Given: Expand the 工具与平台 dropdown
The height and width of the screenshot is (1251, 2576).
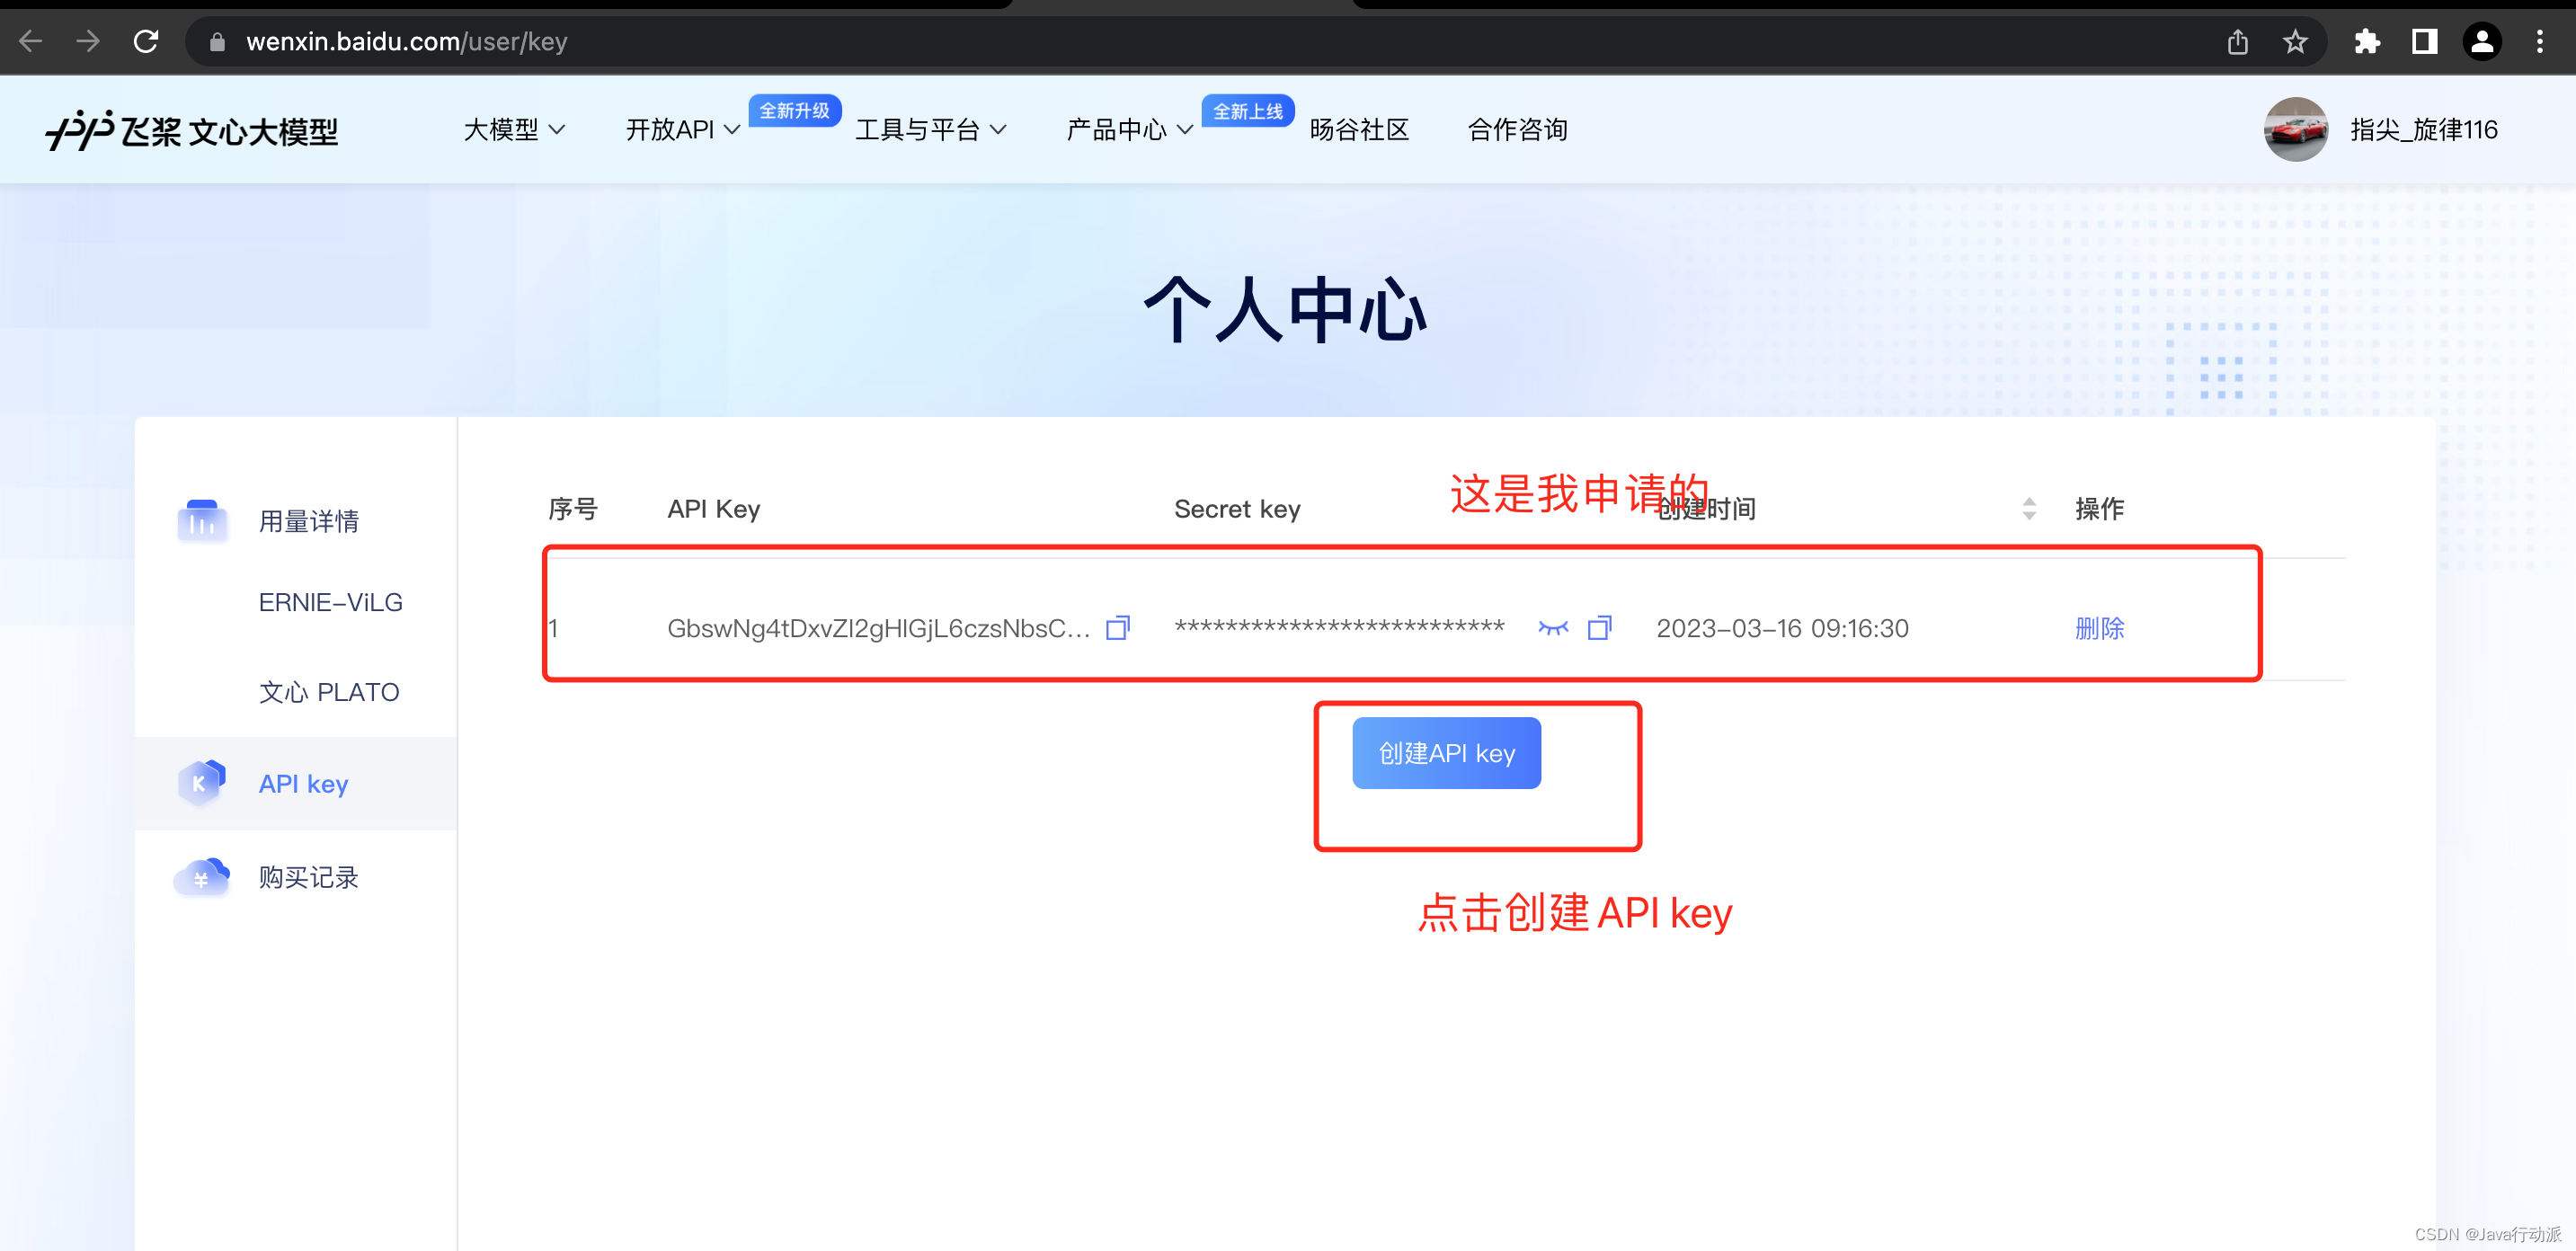Looking at the screenshot, I should 930,130.
